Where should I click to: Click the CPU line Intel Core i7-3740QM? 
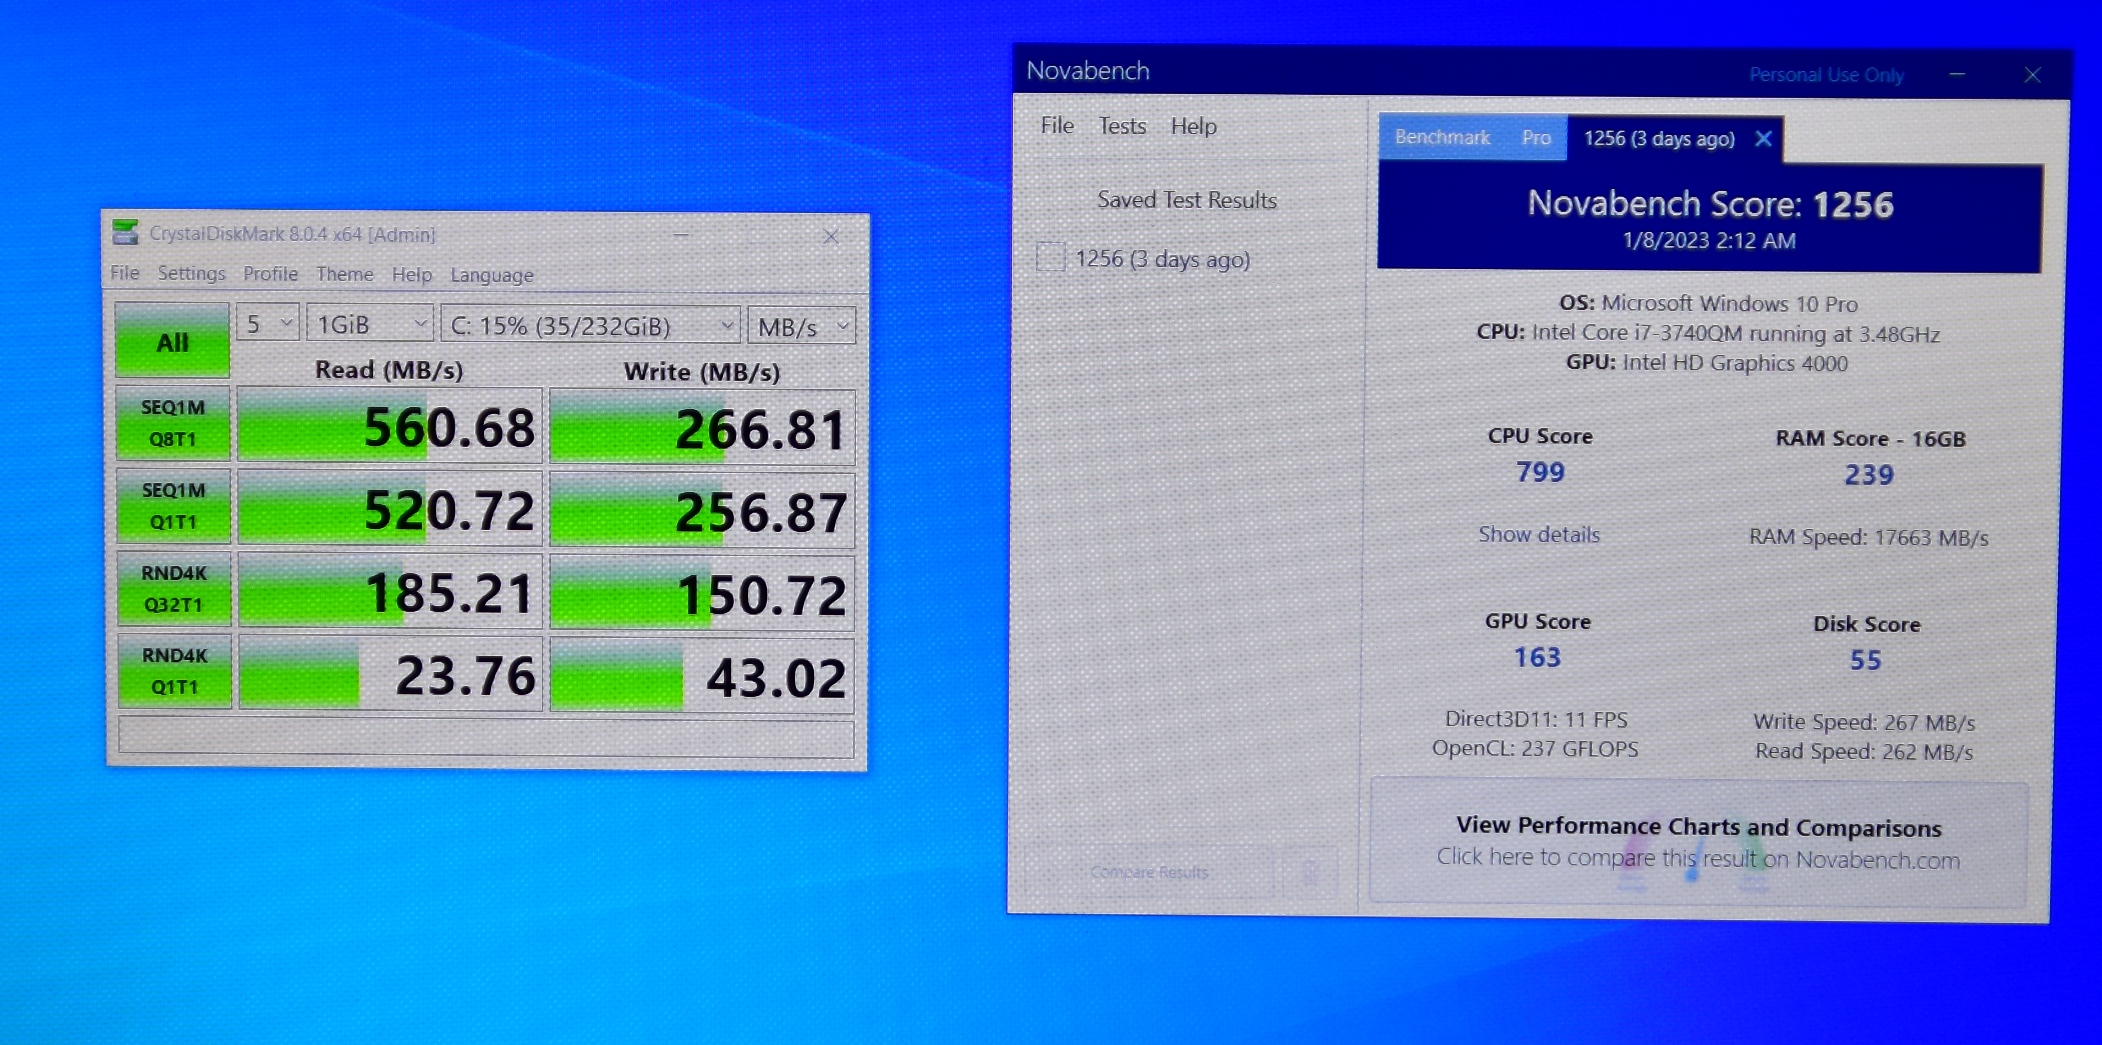click(1708, 333)
